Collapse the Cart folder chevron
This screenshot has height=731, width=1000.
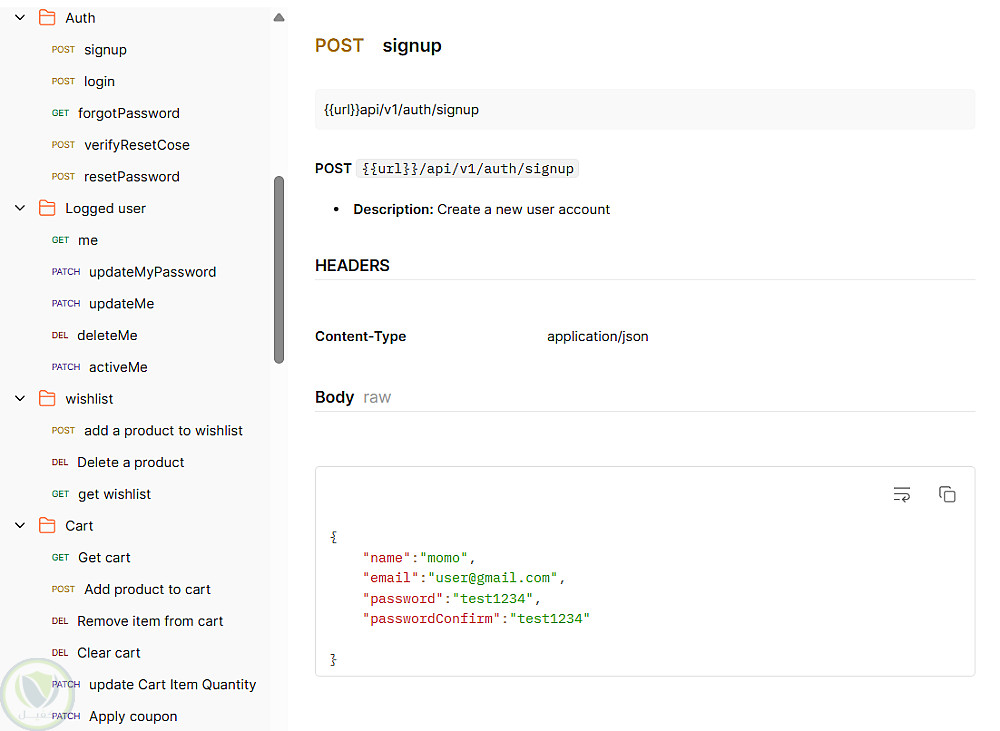(x=20, y=526)
